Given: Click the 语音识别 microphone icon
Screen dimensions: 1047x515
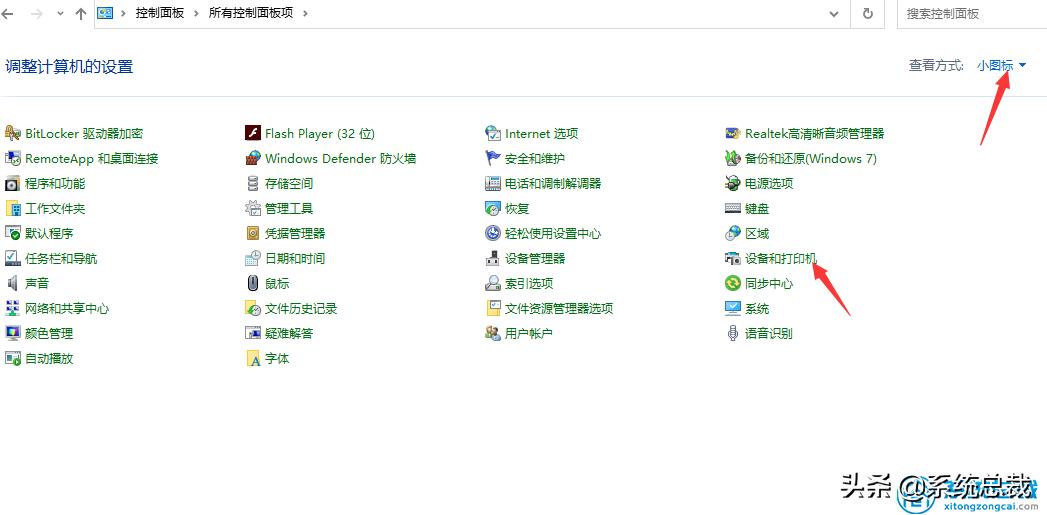Looking at the screenshot, I should click(732, 333).
